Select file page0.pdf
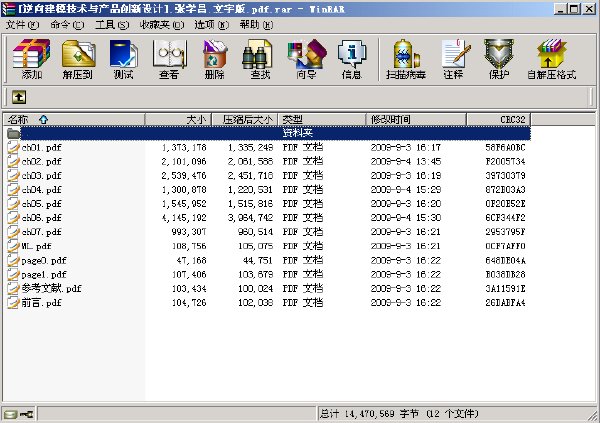600x423 pixels. (44, 261)
